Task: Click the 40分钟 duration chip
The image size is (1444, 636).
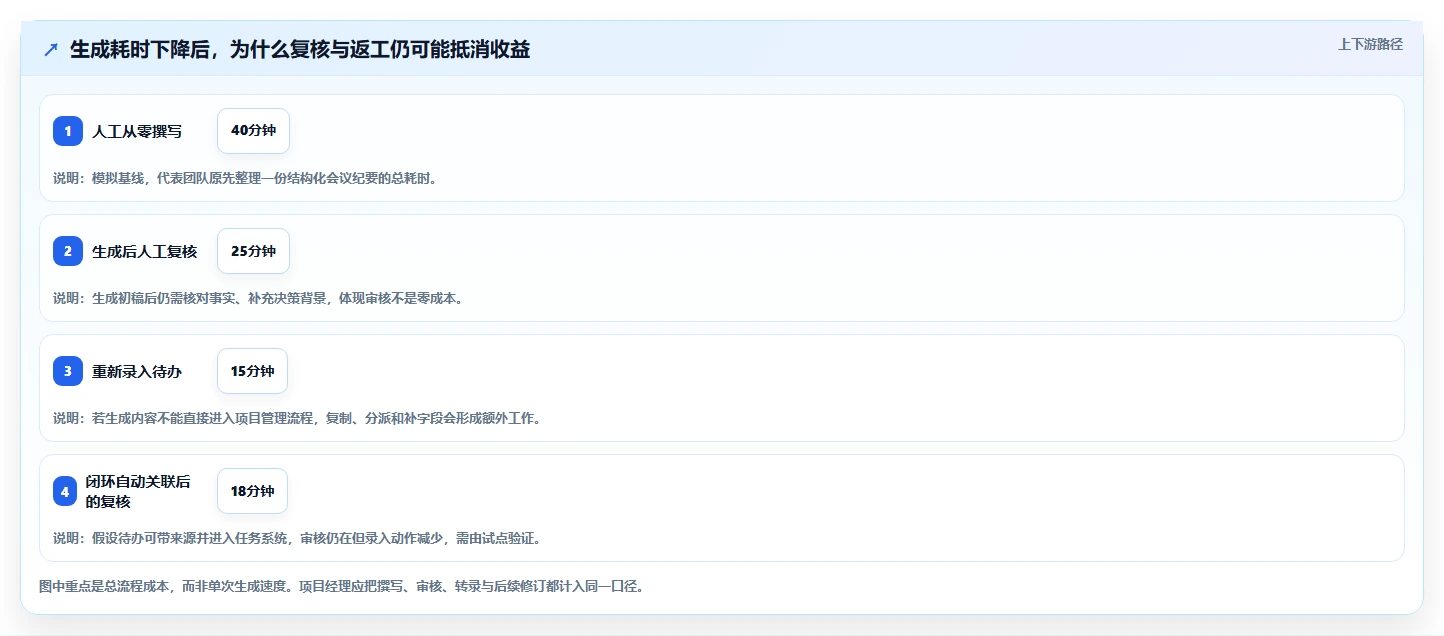Action: click(x=253, y=131)
